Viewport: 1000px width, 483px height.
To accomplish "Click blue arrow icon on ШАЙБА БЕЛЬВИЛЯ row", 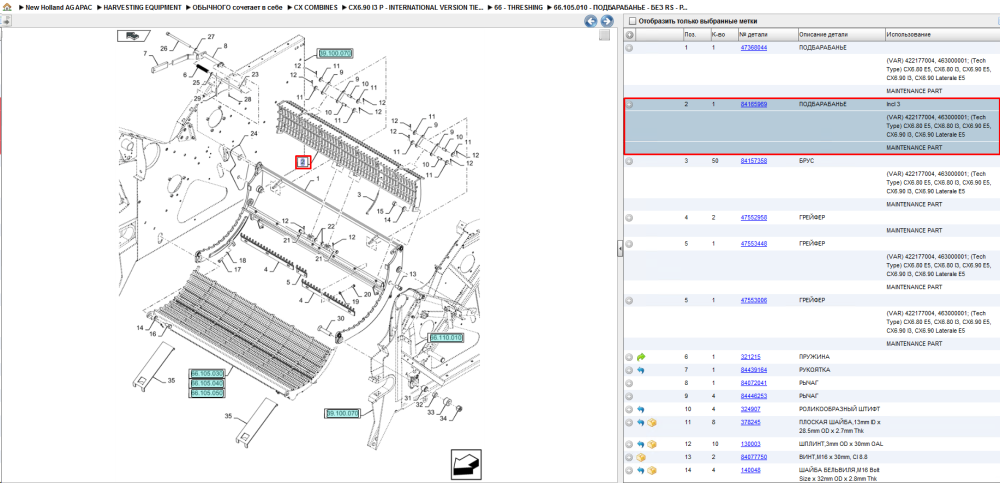I will pos(641,471).
